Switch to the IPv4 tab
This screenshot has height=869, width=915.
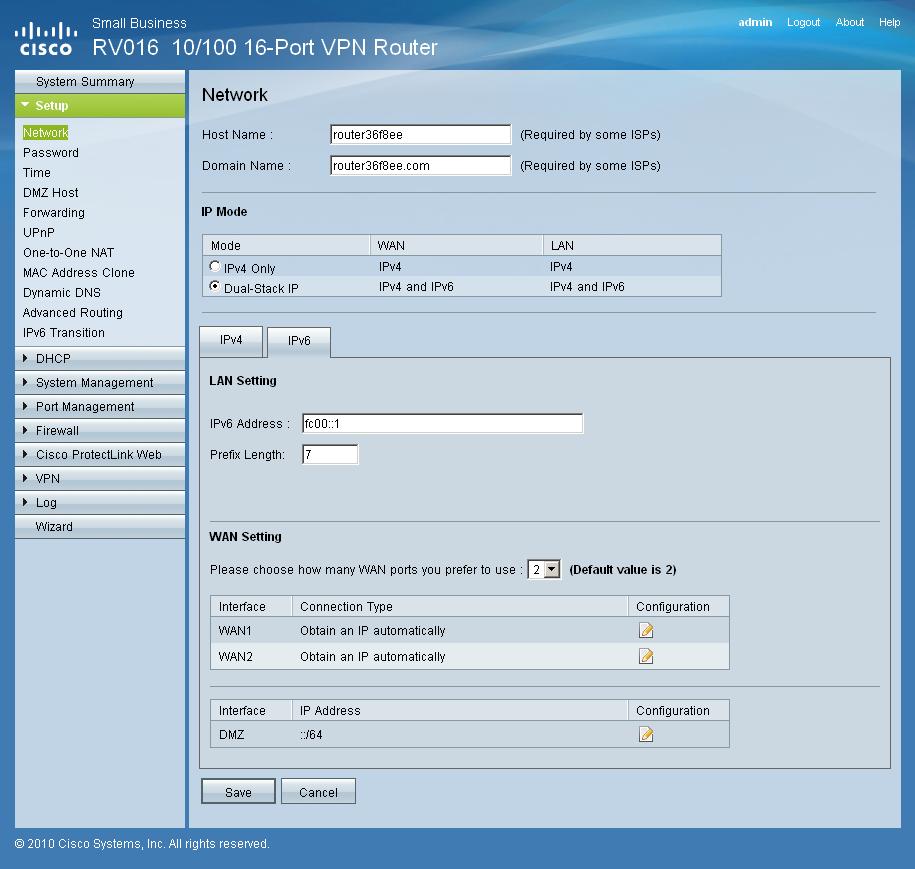[x=231, y=341]
